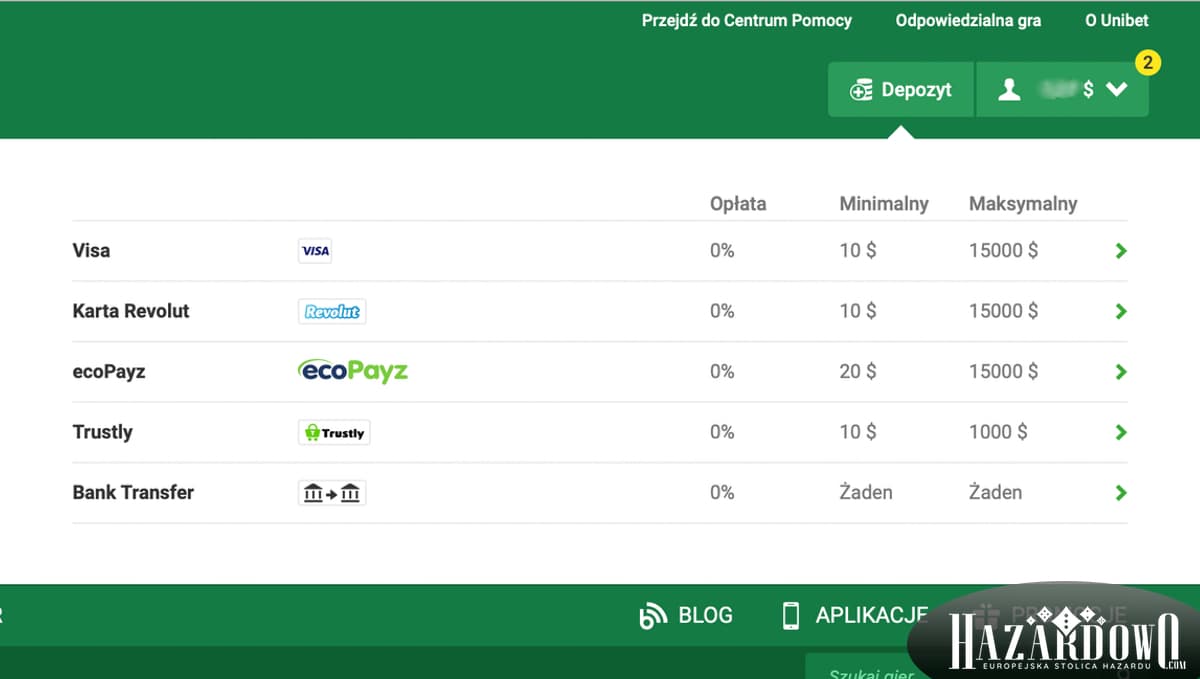Click the Żaden minimum for Bank Transfer
1200x679 pixels.
click(x=866, y=492)
